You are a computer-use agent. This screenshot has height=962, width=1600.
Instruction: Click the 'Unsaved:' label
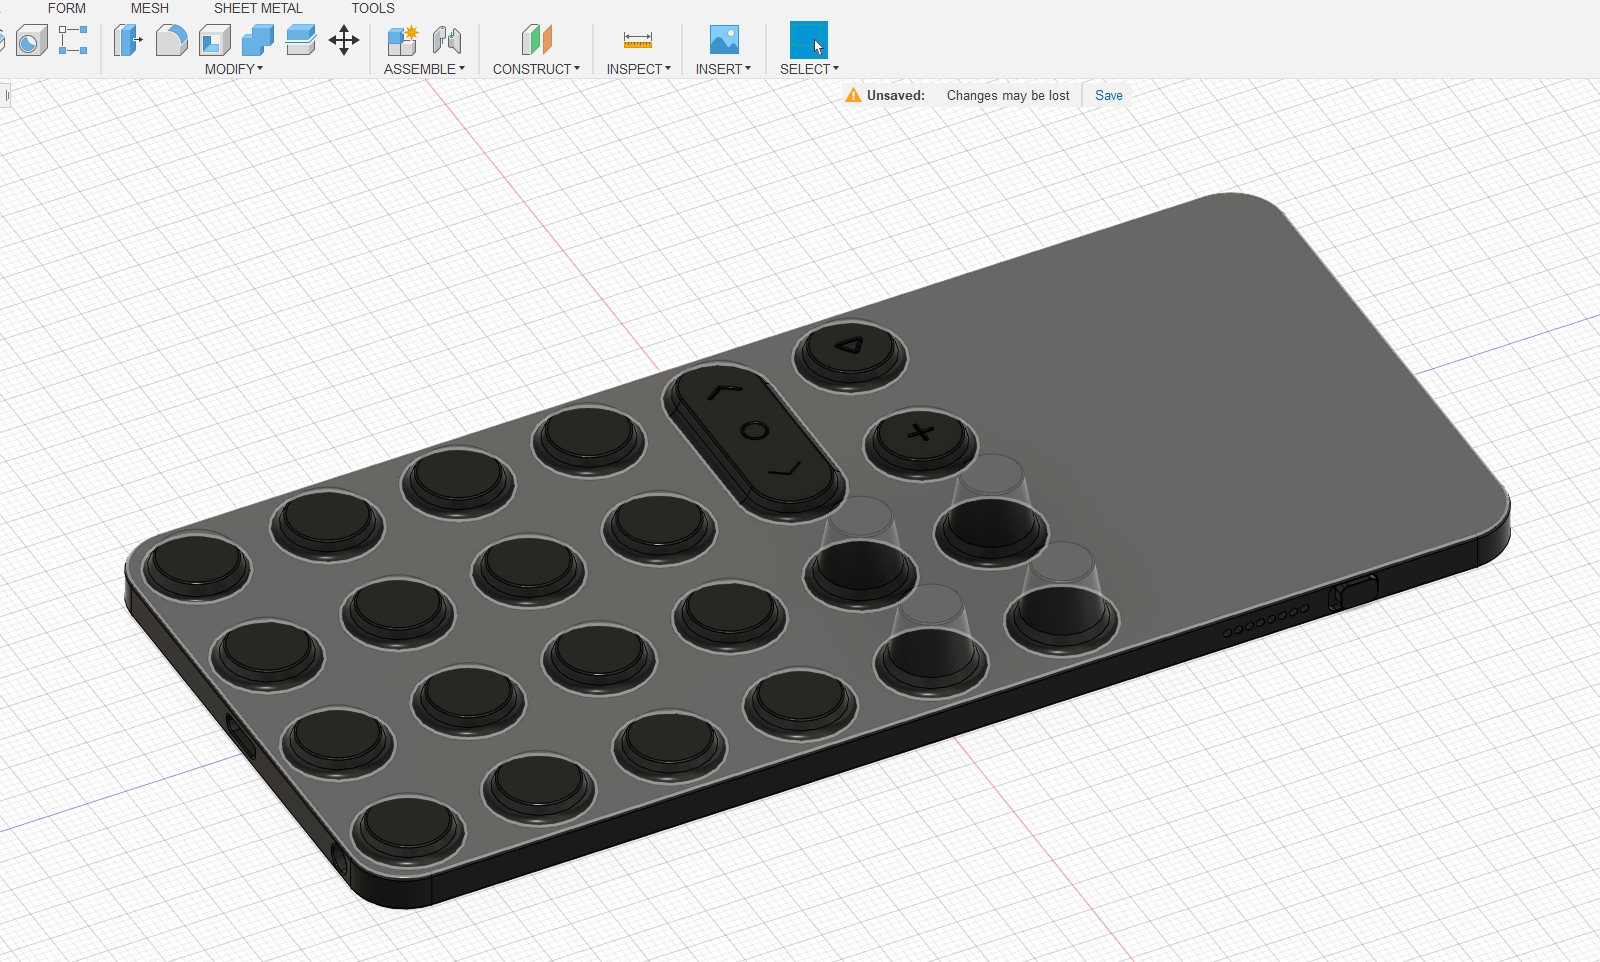coord(896,96)
